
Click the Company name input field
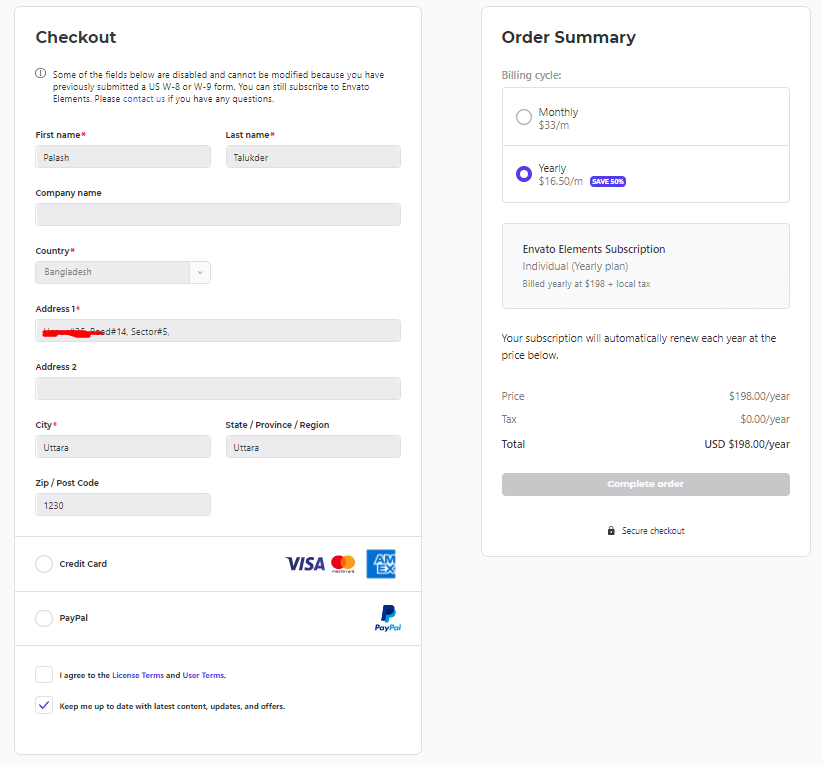[218, 214]
